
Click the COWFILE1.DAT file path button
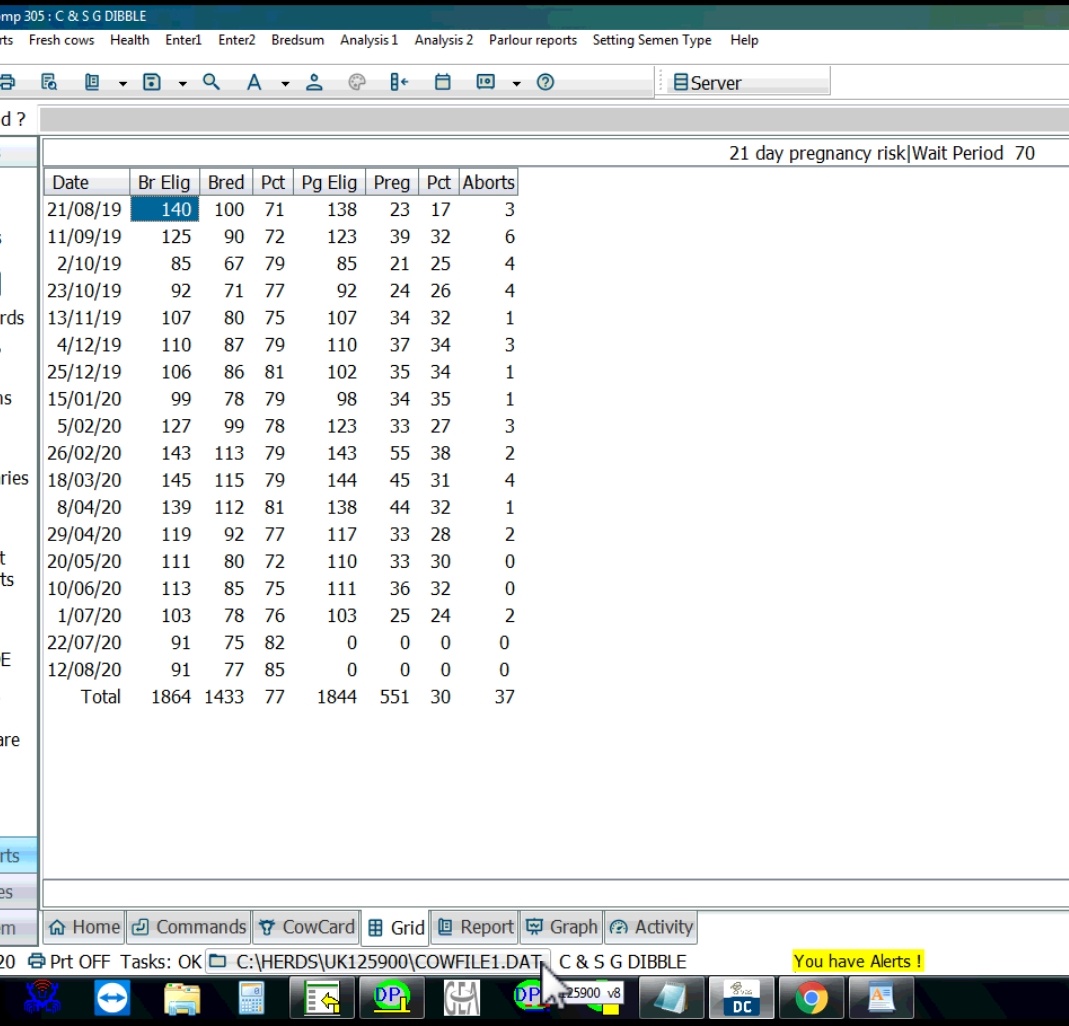(x=376, y=962)
